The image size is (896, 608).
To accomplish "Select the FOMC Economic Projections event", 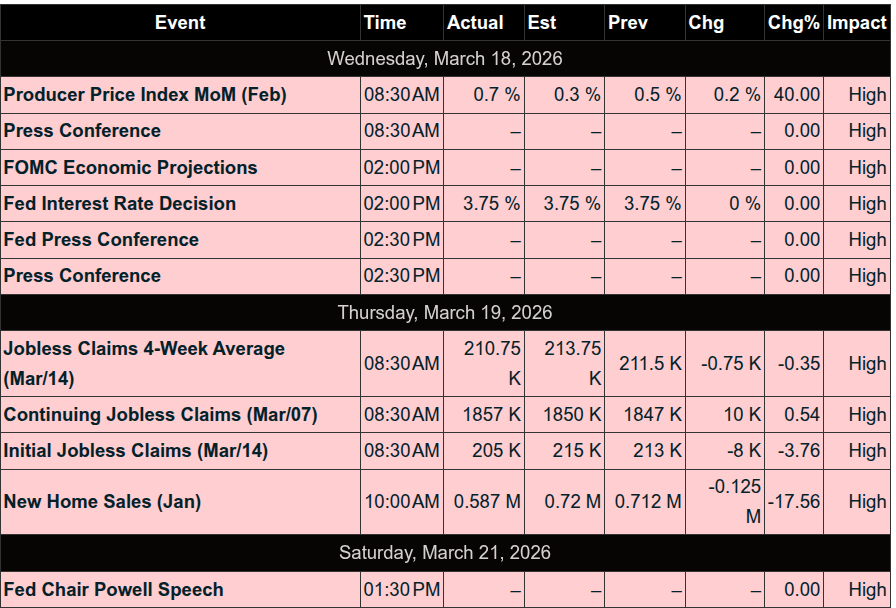I will coord(130,167).
